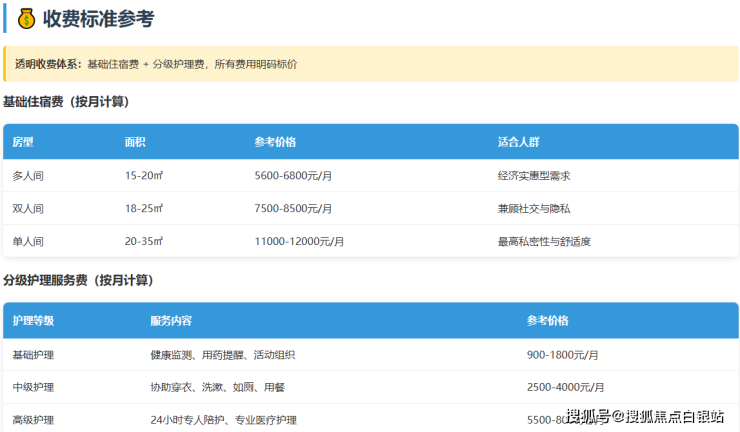The width and height of the screenshot is (740, 432).
Task: Click the money bag icon beside 收费标准参考
Action: (26, 18)
